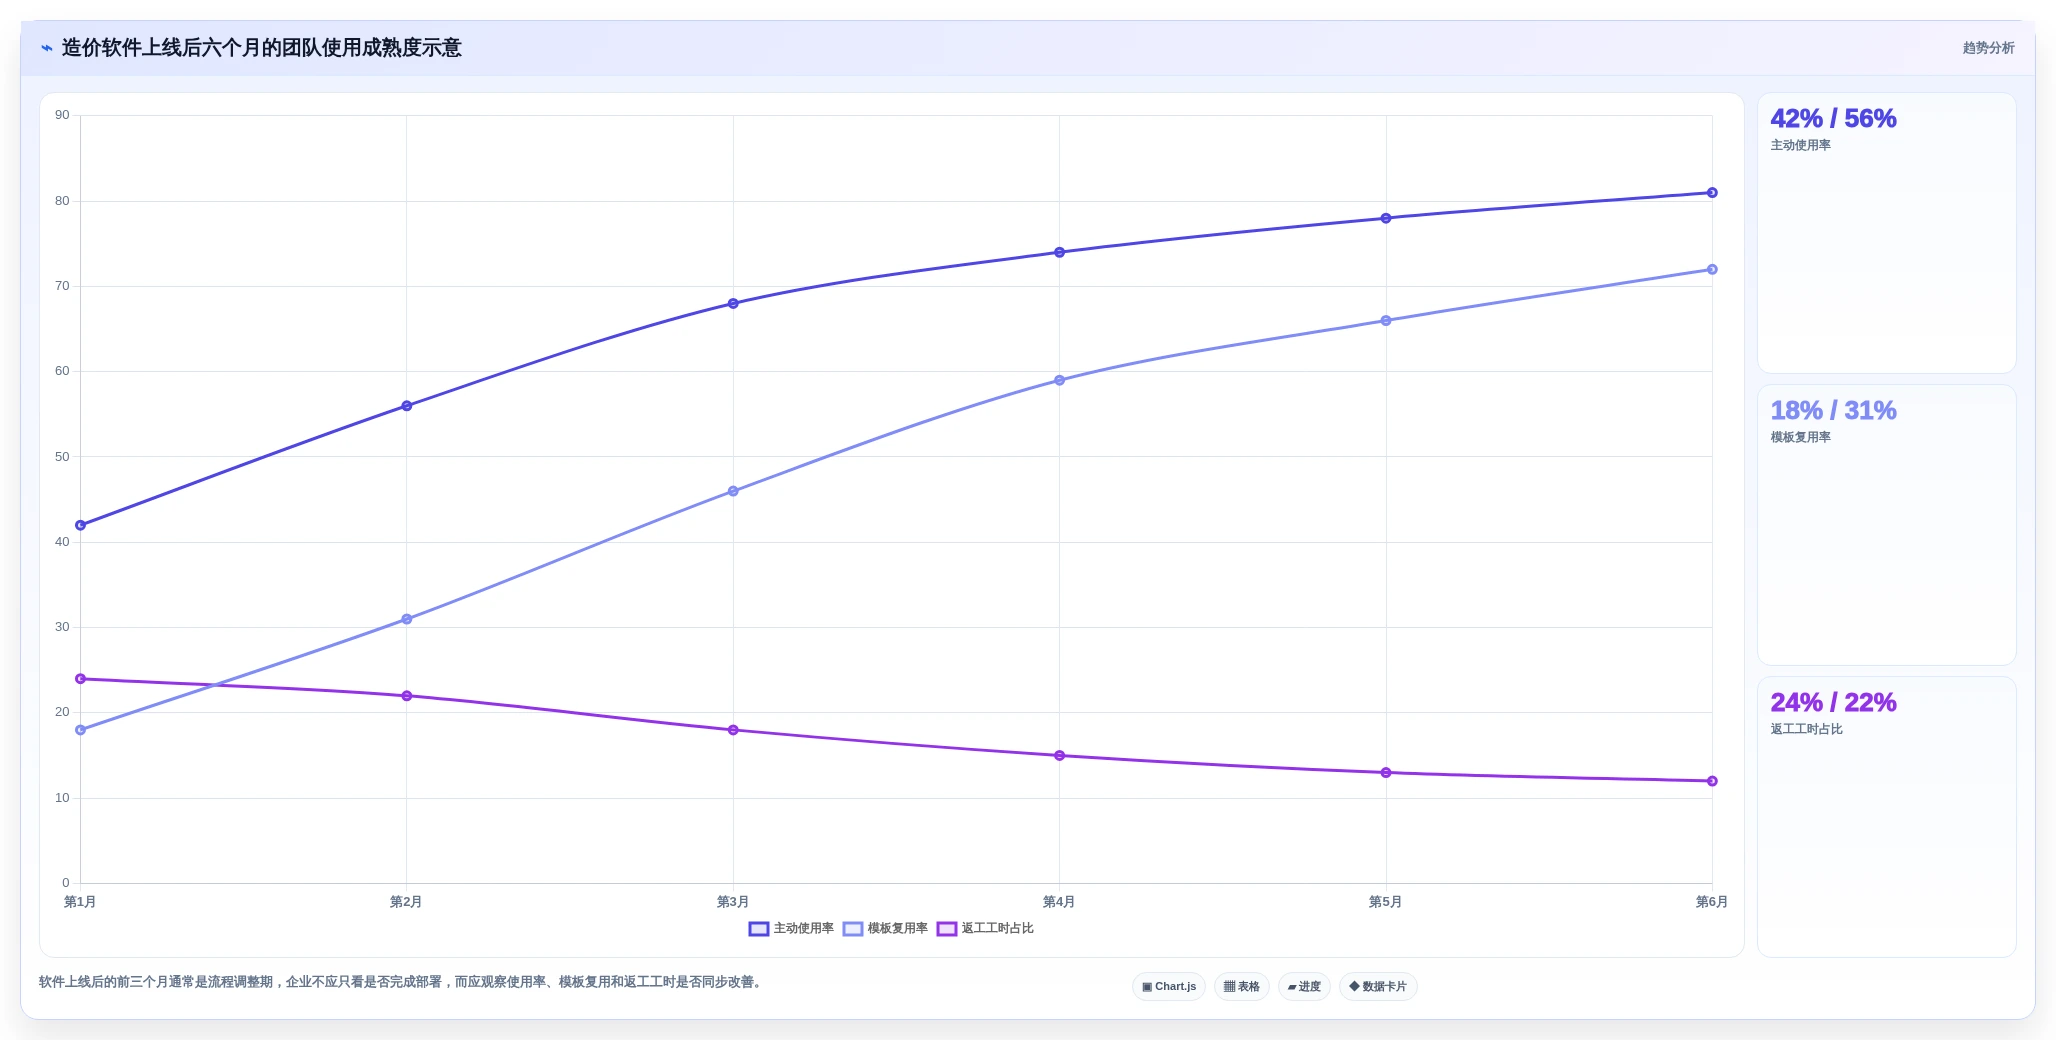The width and height of the screenshot is (2056, 1040).
Task: Click 模板复用率 data point at 第1月
Action: coord(80,730)
